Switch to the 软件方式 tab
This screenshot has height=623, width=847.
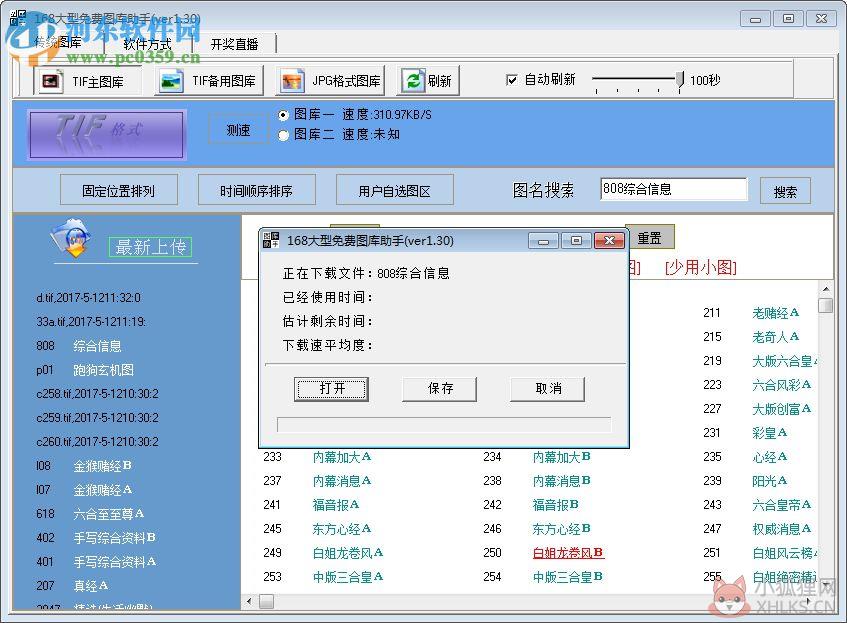coord(147,44)
